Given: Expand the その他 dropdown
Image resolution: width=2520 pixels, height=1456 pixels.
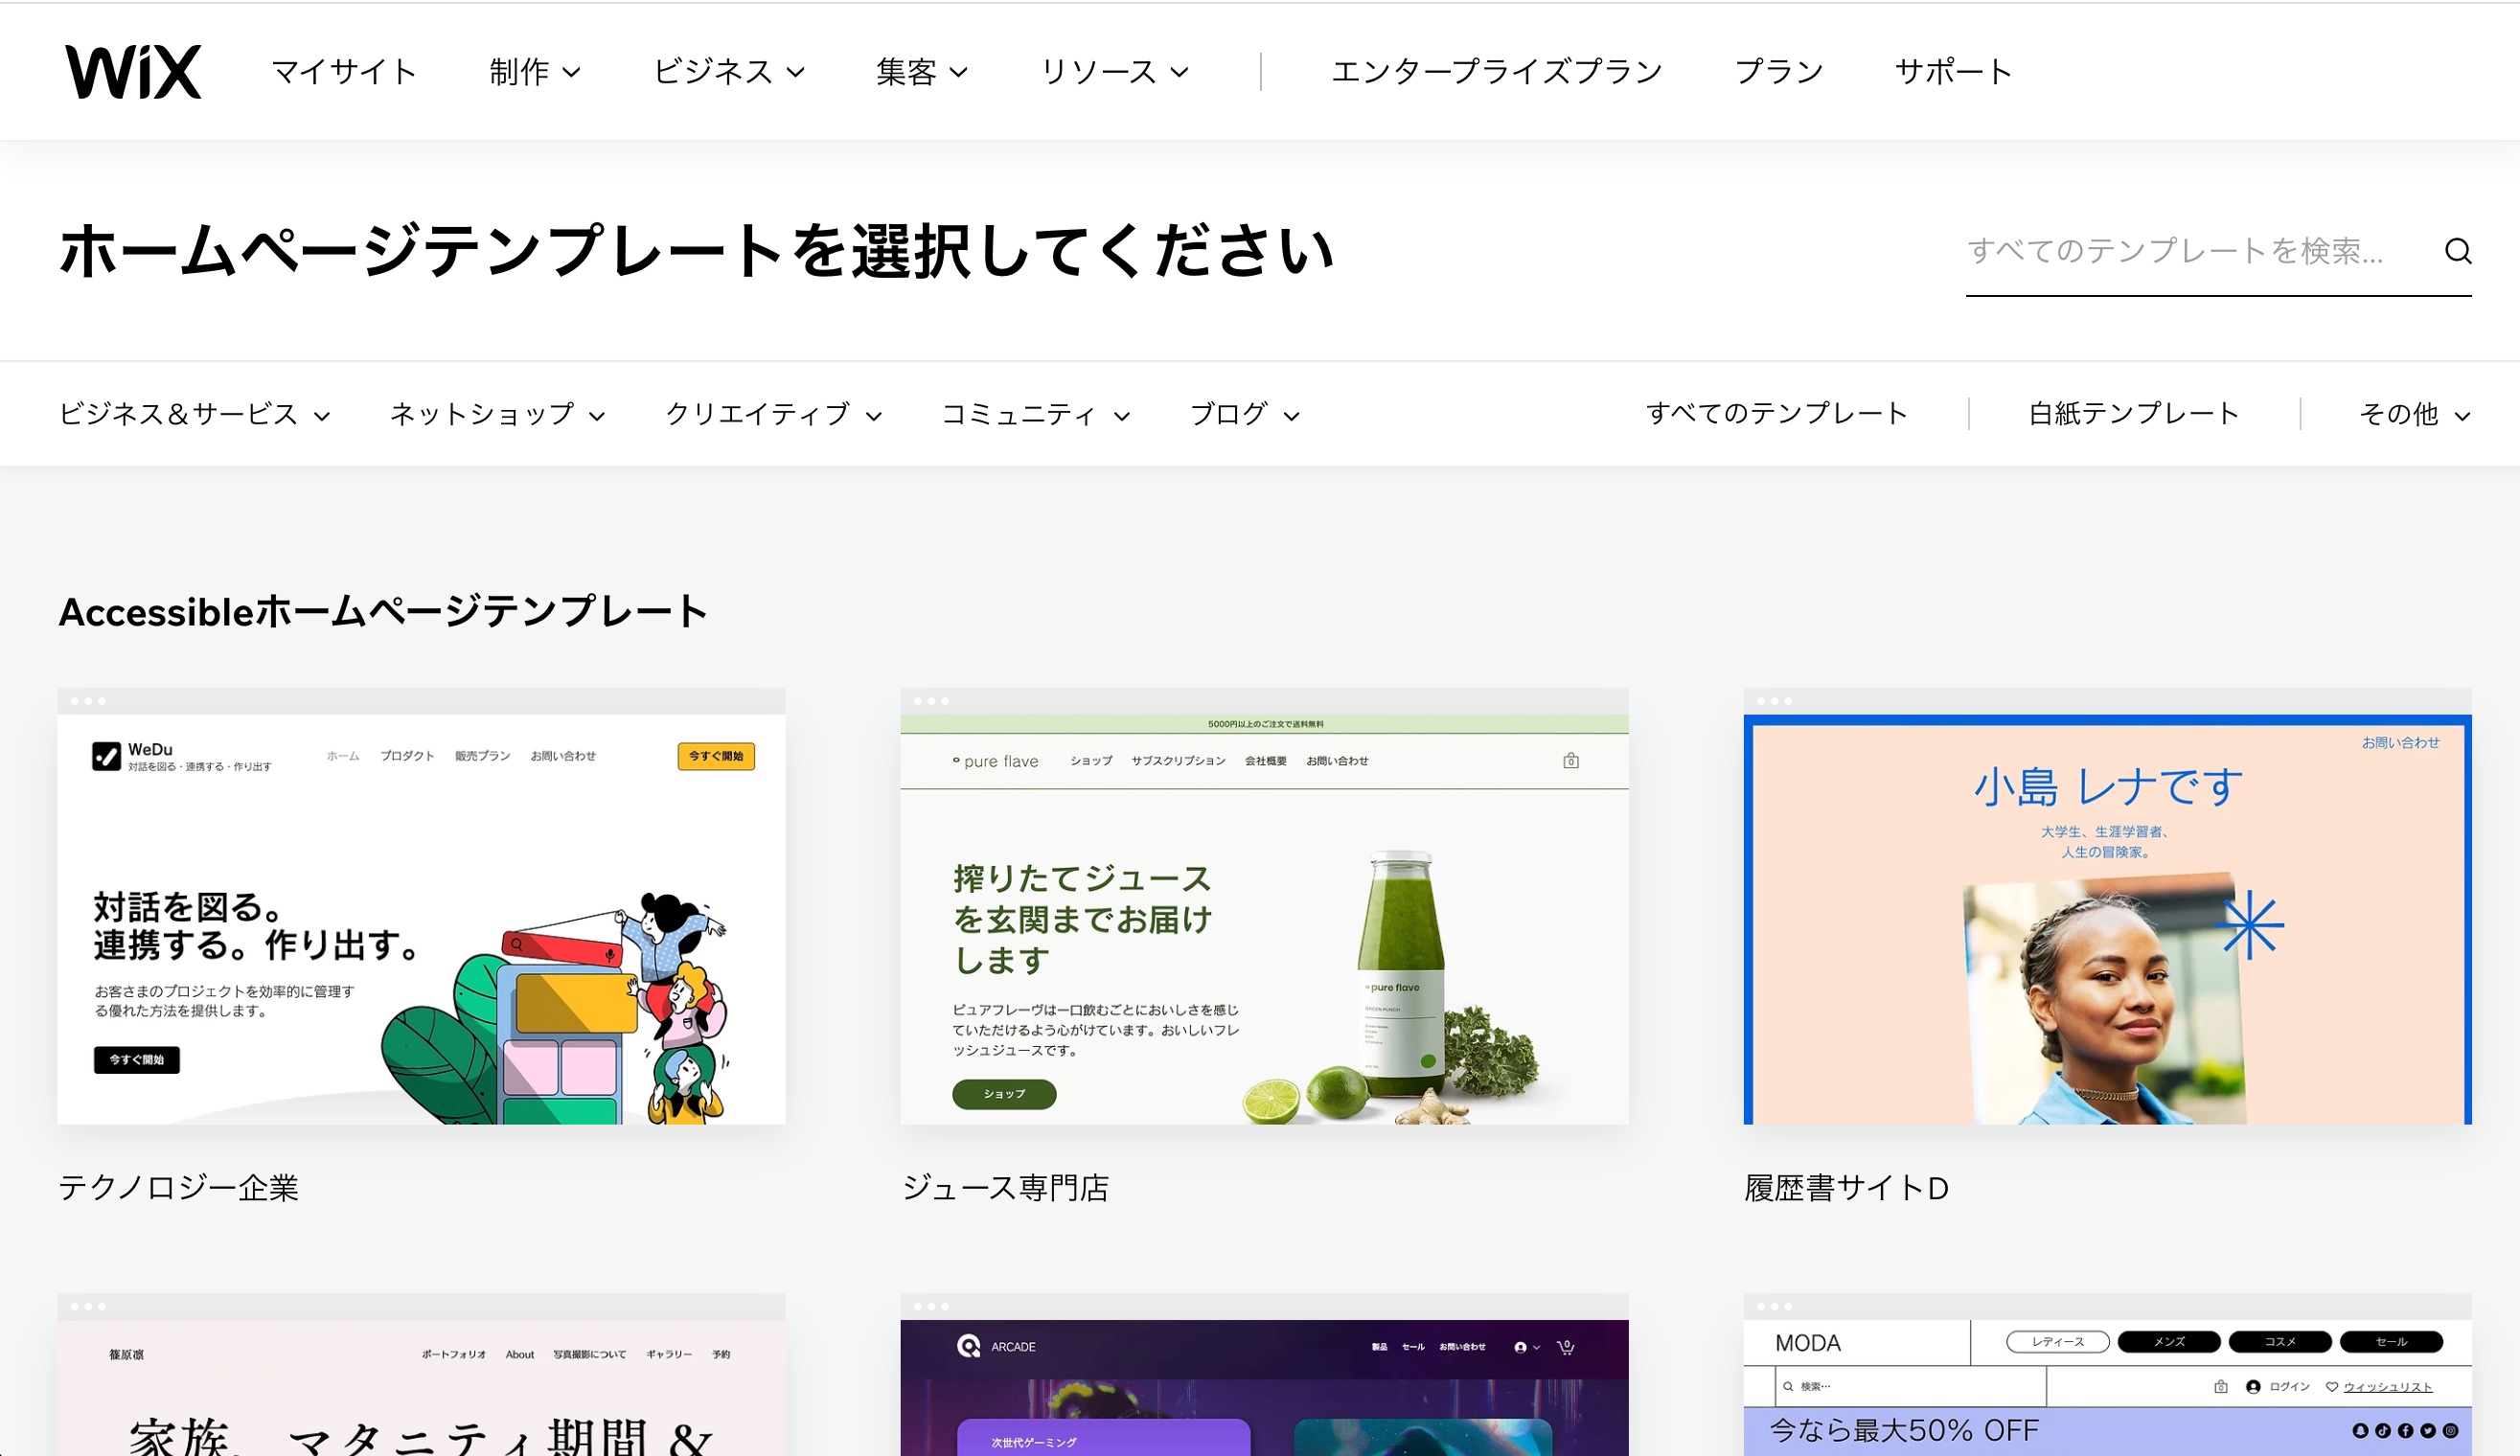Looking at the screenshot, I should (2414, 414).
